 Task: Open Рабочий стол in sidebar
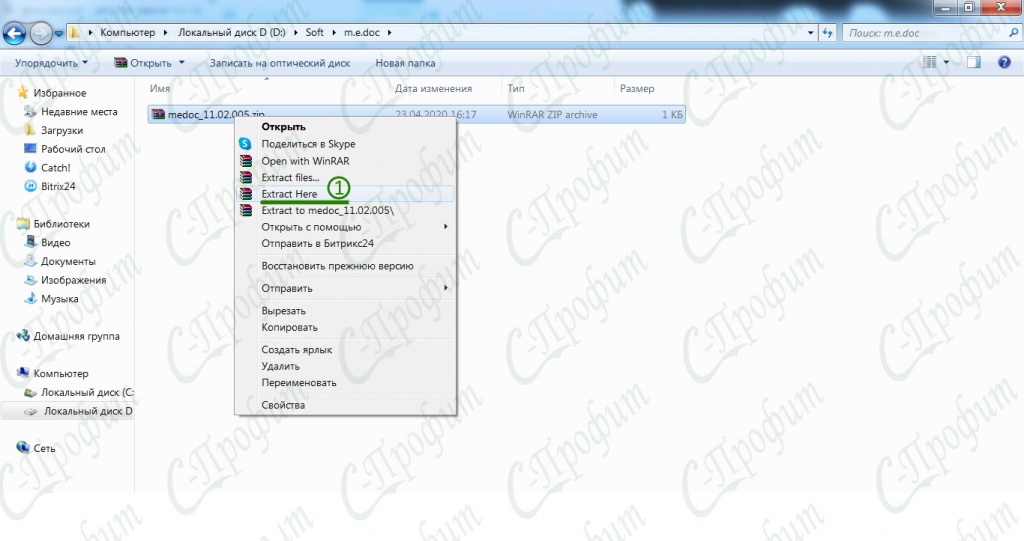pyautogui.click(x=73, y=149)
